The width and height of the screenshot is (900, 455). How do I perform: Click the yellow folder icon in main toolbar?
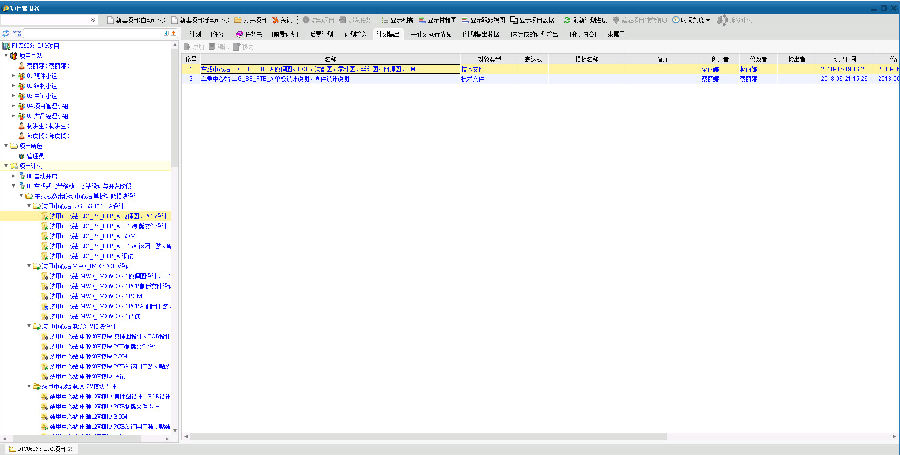238,20
